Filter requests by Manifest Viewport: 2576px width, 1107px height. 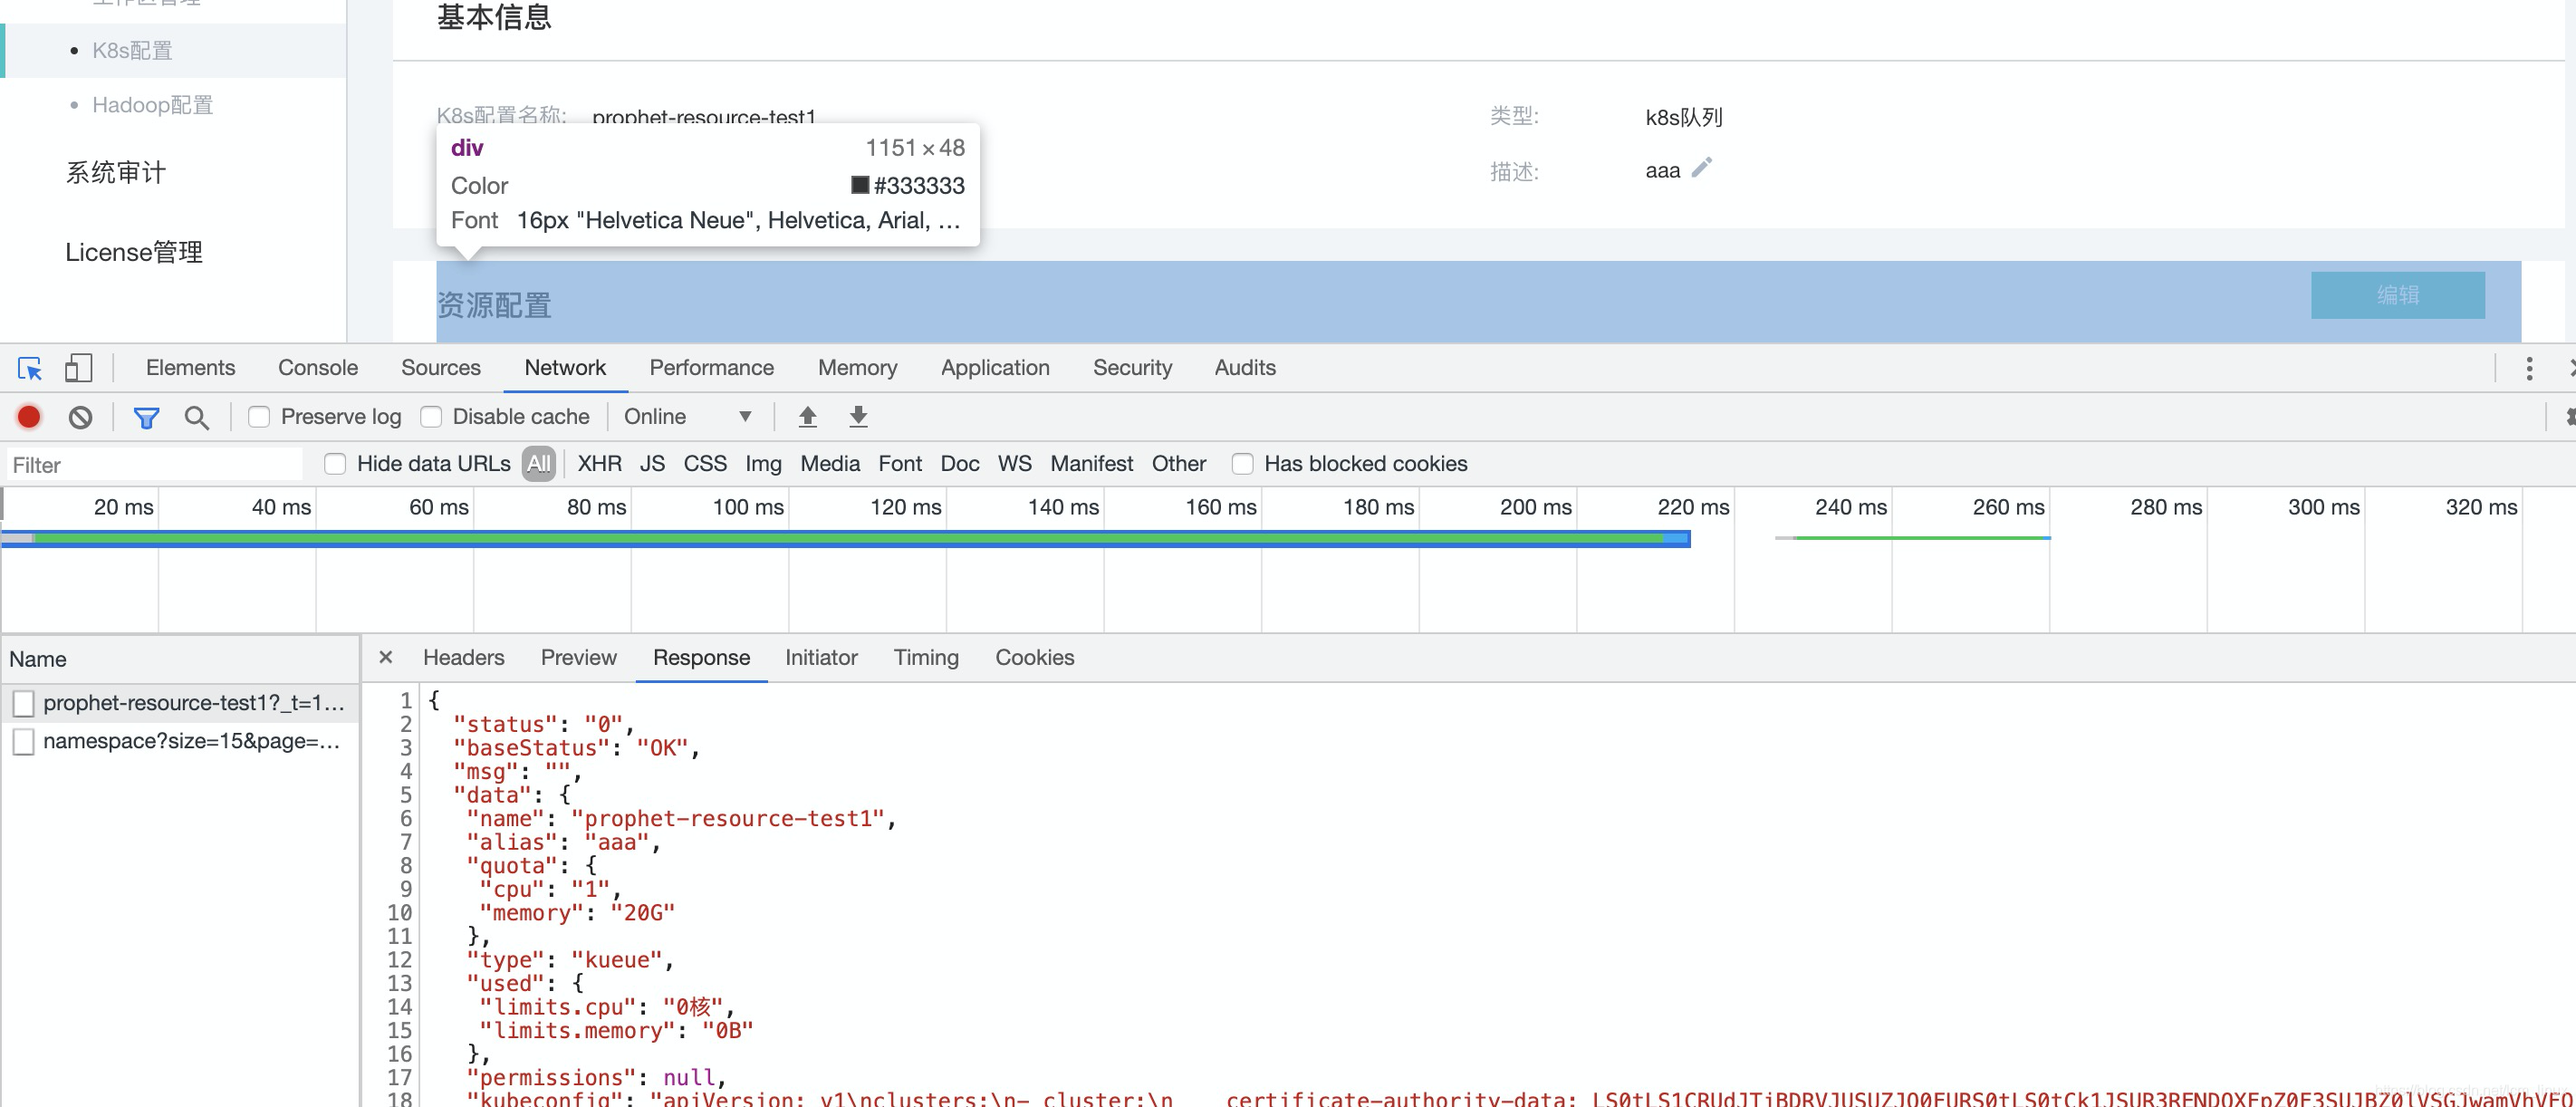tap(1091, 464)
